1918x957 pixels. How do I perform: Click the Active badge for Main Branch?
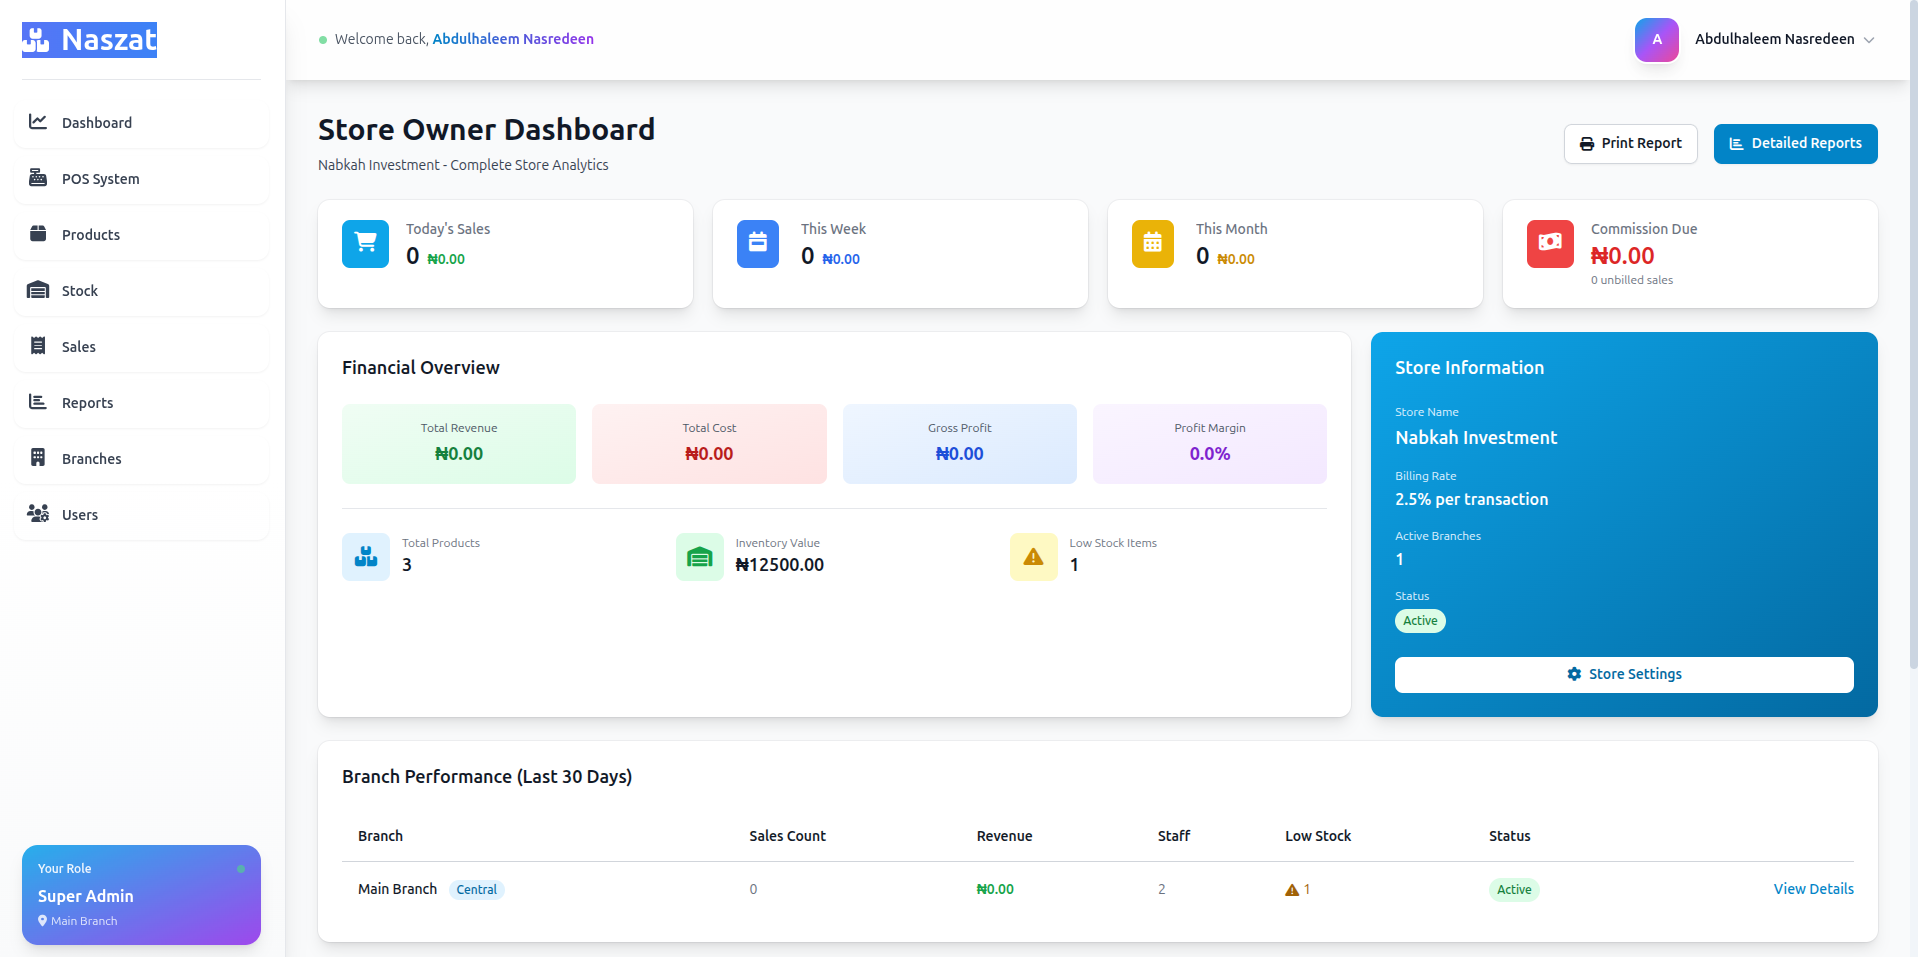(x=1513, y=889)
